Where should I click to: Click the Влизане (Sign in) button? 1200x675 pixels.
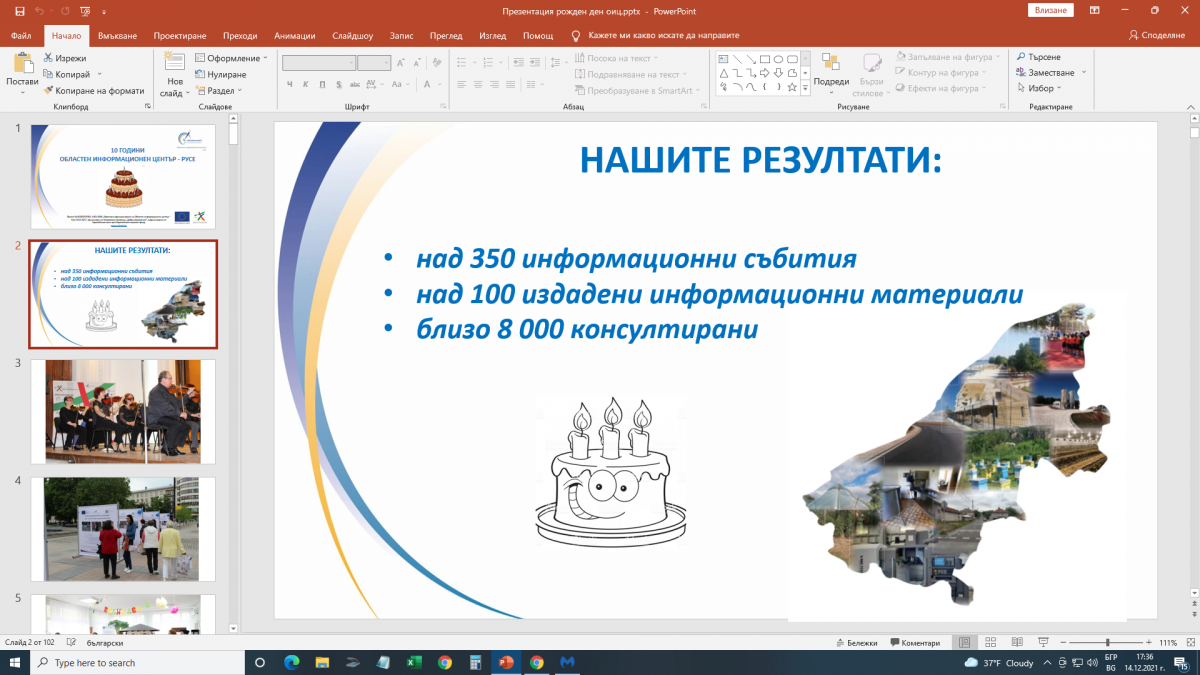pyautogui.click(x=1050, y=10)
